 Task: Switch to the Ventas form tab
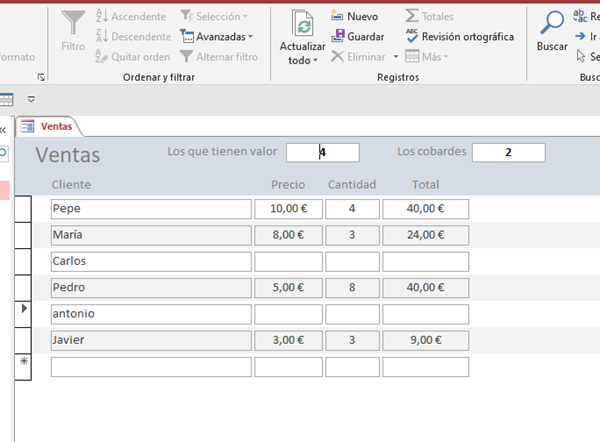click(x=48, y=126)
